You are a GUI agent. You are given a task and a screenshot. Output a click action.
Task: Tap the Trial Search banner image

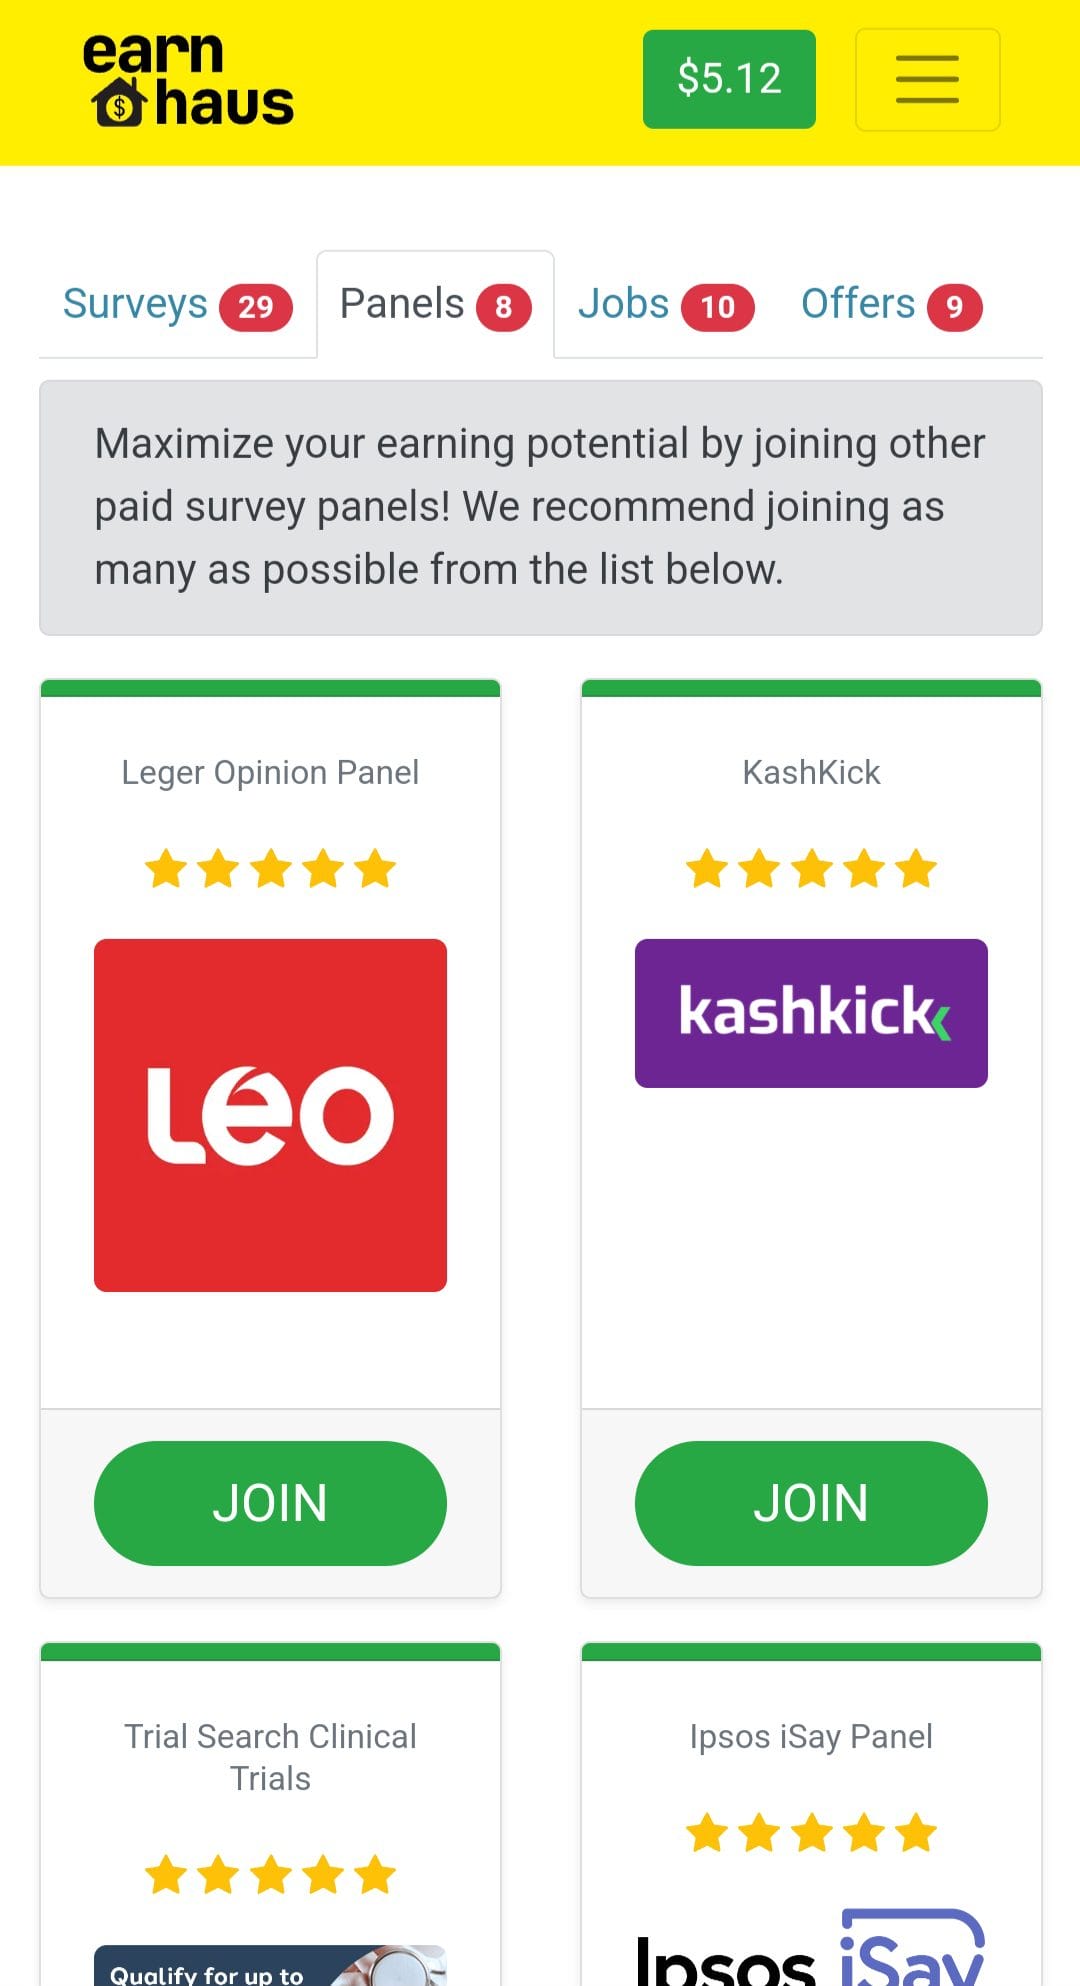coord(270,1967)
